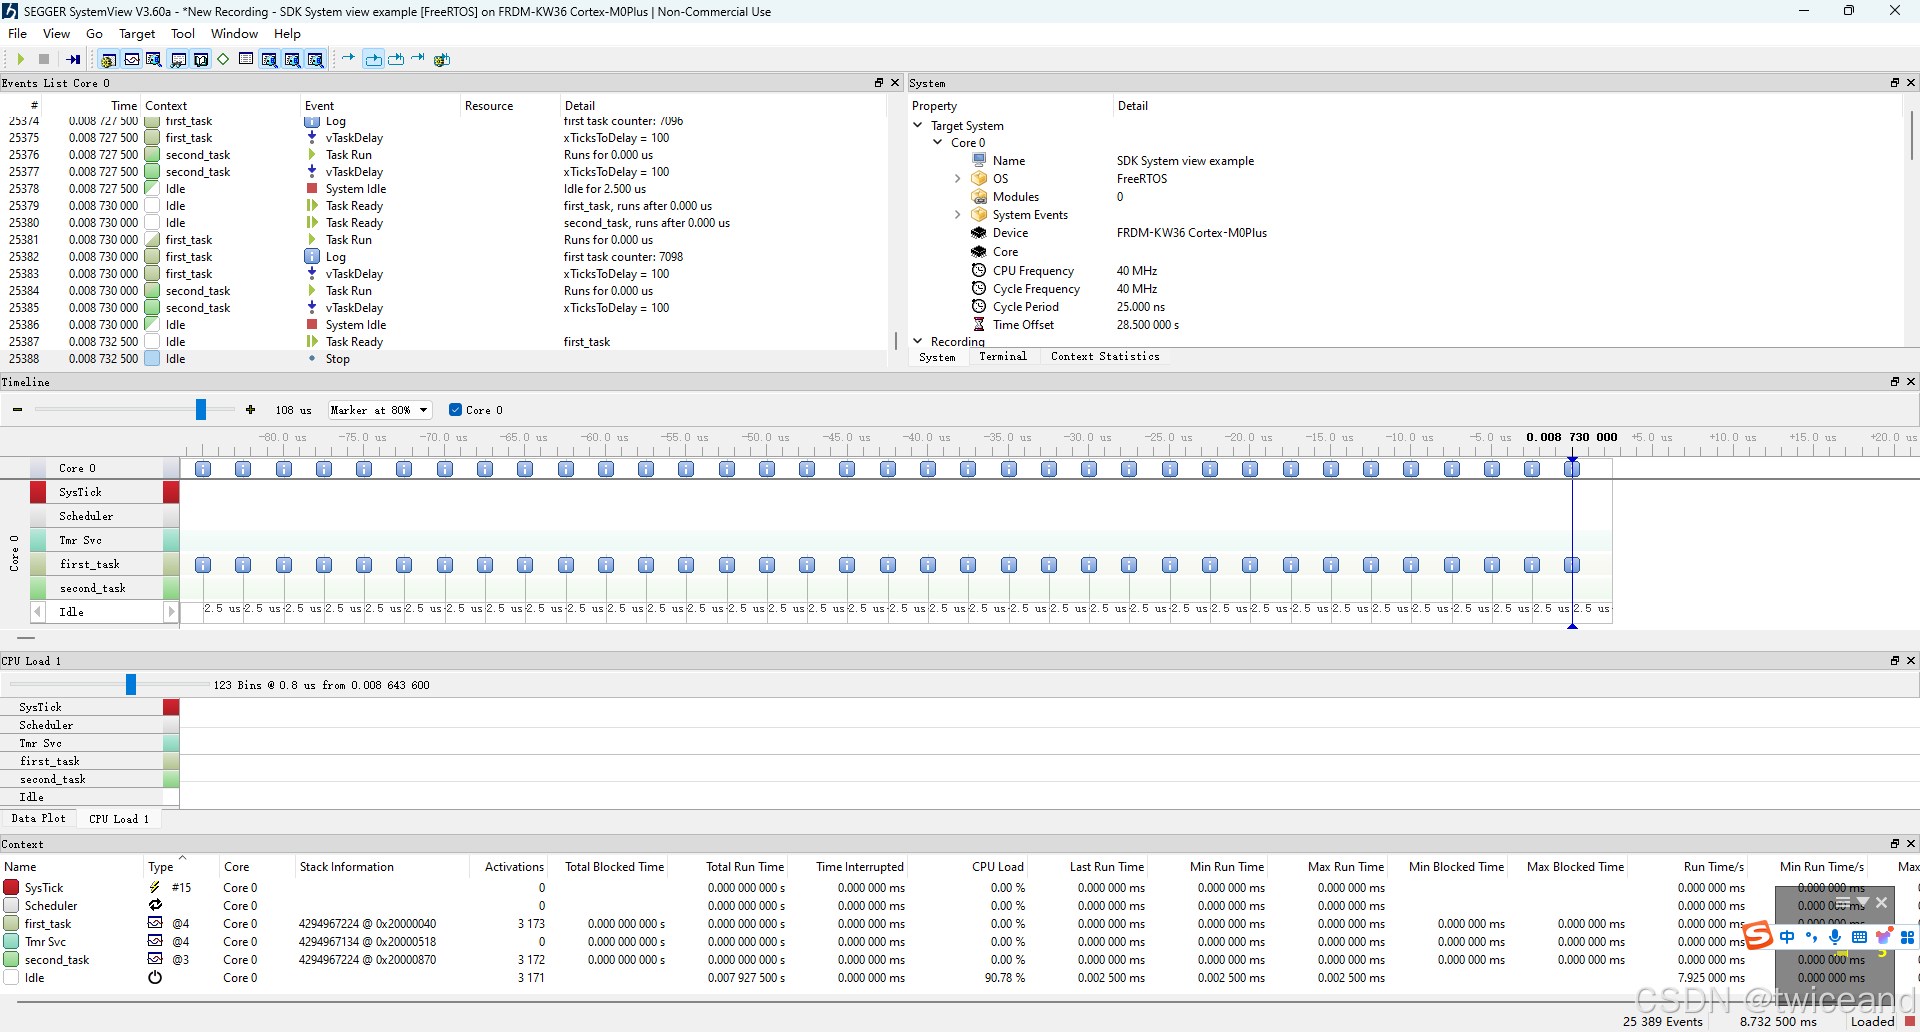Expand the OS node in System panel

pyautogui.click(x=957, y=179)
